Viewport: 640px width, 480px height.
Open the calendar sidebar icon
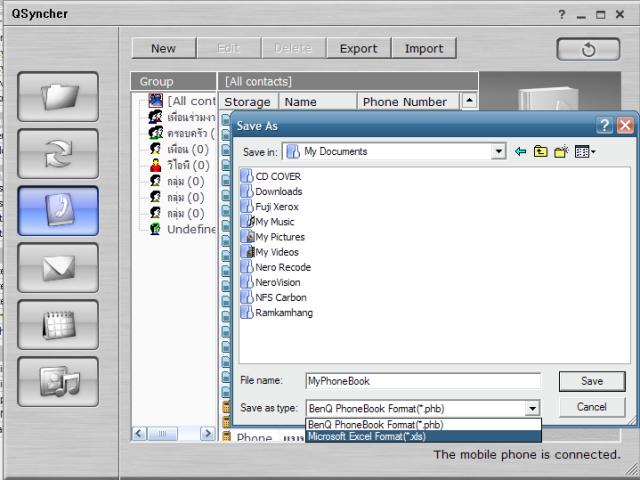(x=58, y=325)
